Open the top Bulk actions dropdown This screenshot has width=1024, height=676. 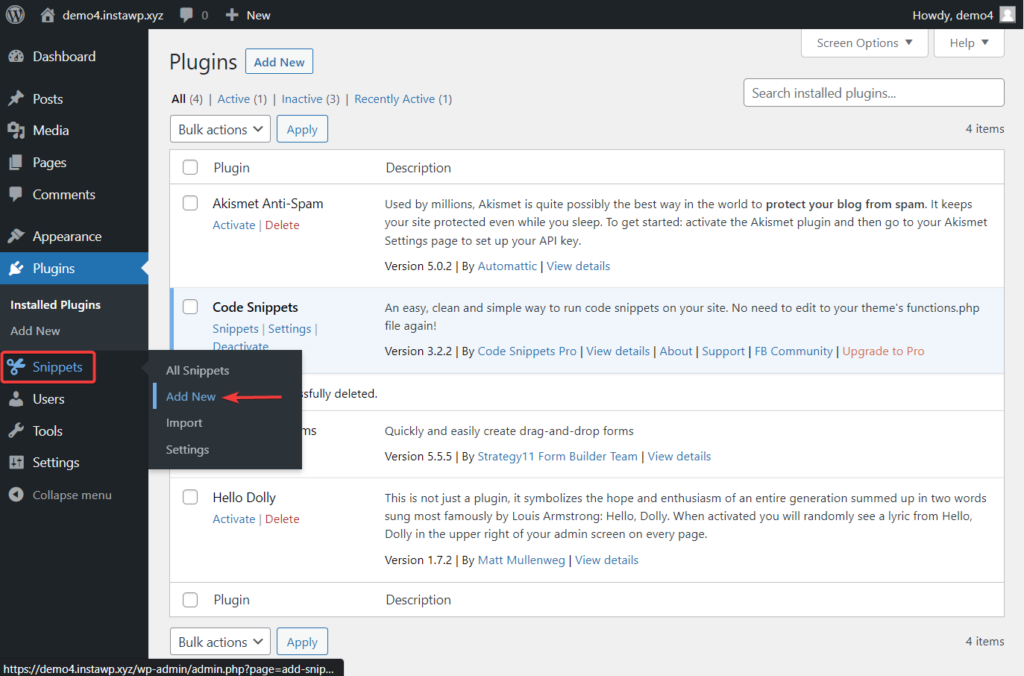coord(220,129)
